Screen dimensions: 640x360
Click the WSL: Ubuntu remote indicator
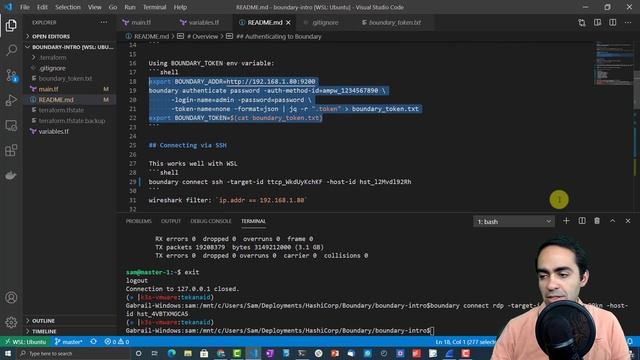point(25,342)
